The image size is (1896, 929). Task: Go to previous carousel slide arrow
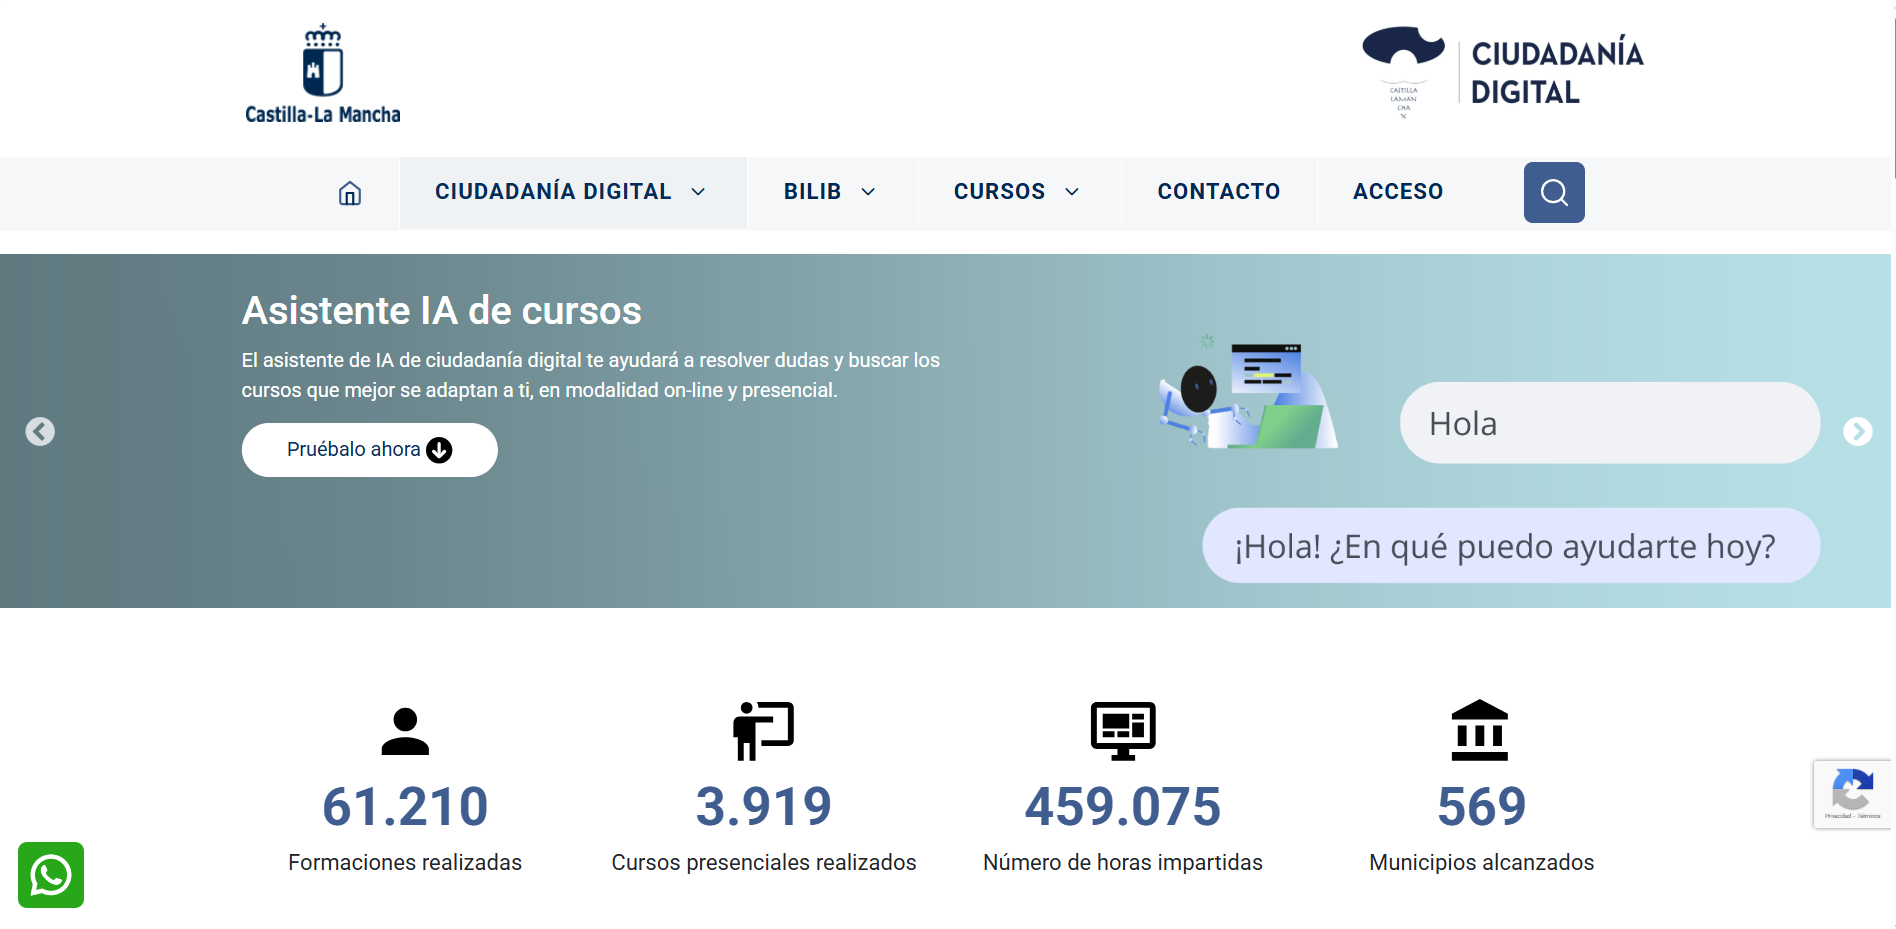coord(40,431)
